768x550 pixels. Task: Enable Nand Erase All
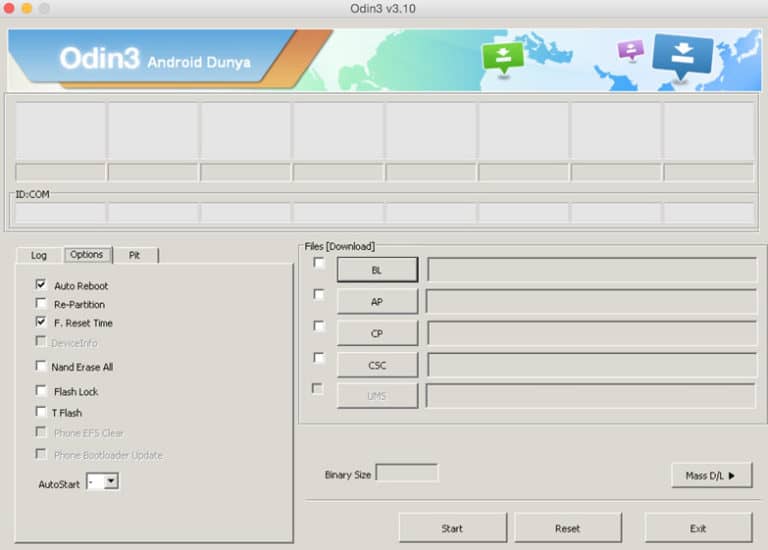point(41,367)
